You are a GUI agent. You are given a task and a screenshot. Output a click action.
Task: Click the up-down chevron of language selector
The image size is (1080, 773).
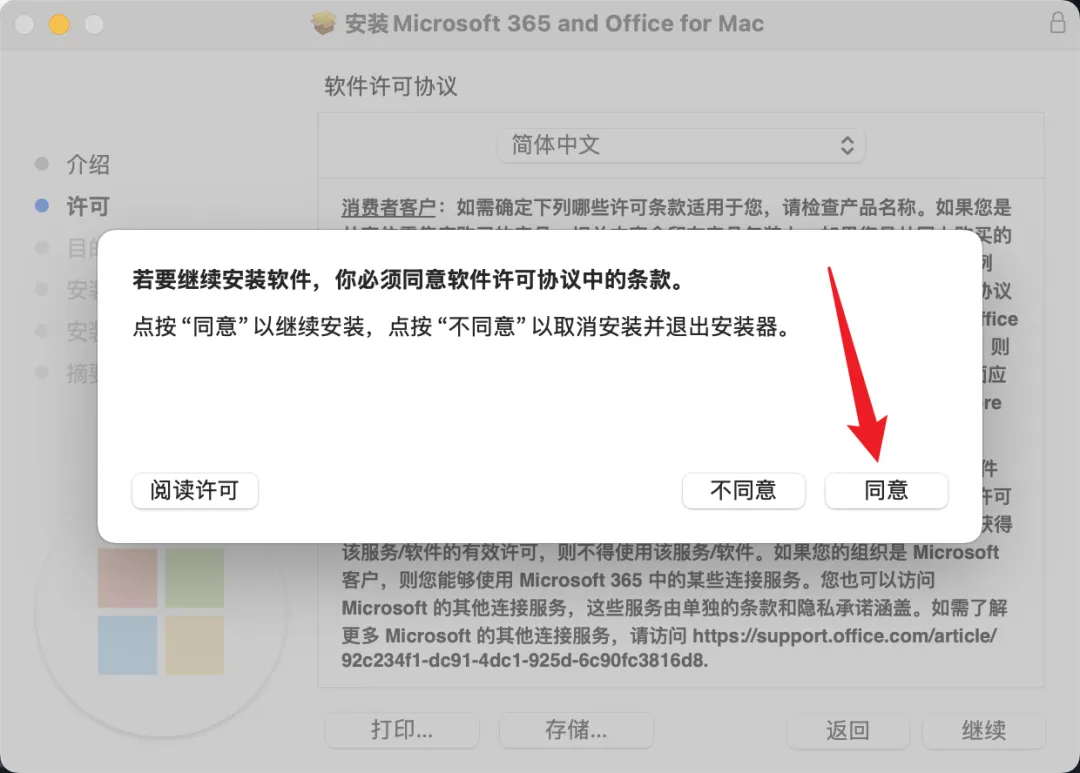[847, 145]
